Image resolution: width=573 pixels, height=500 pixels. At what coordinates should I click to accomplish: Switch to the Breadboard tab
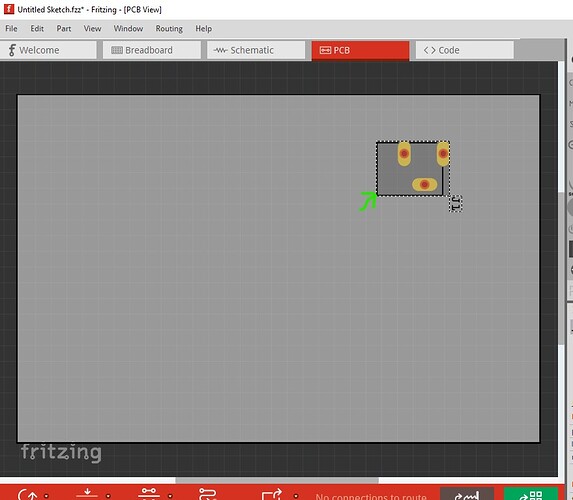[152, 50]
